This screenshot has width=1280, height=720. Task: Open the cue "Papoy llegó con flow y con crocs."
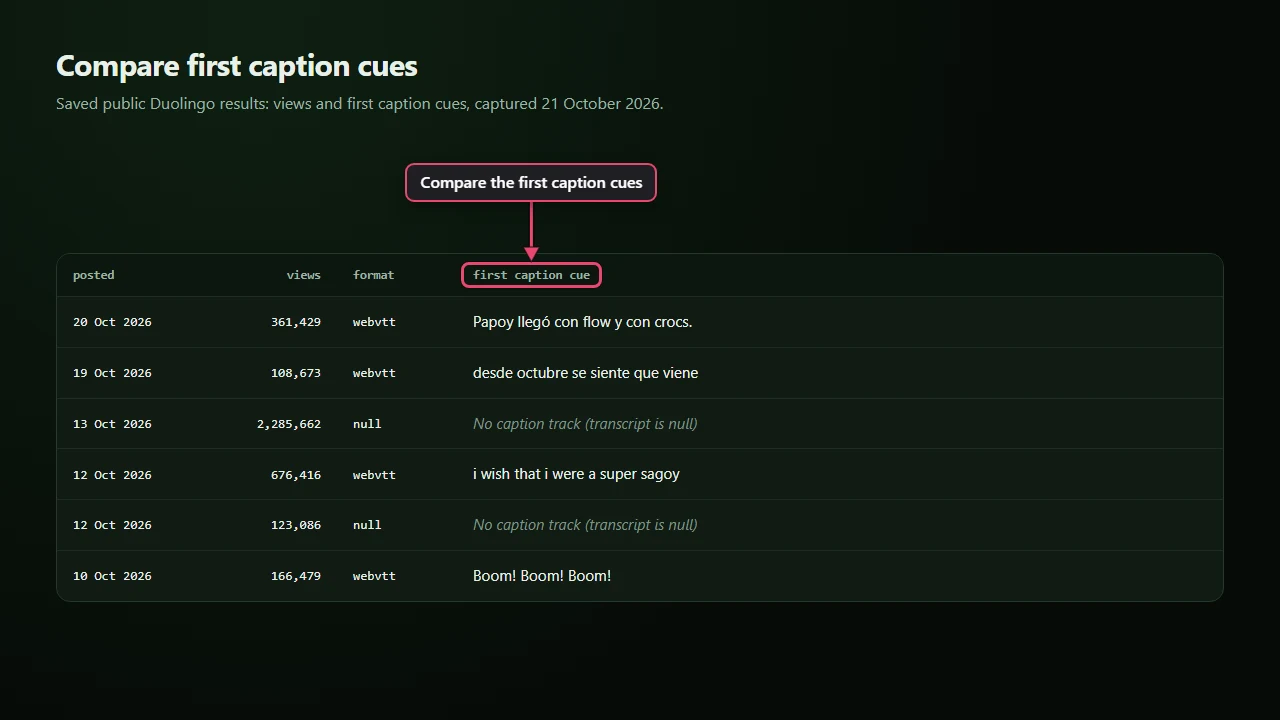point(583,322)
